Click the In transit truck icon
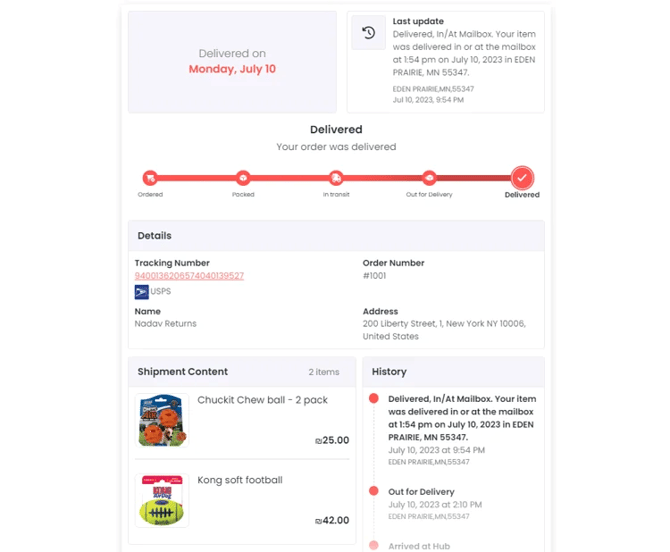This screenshot has height=552, width=670. coord(336,178)
